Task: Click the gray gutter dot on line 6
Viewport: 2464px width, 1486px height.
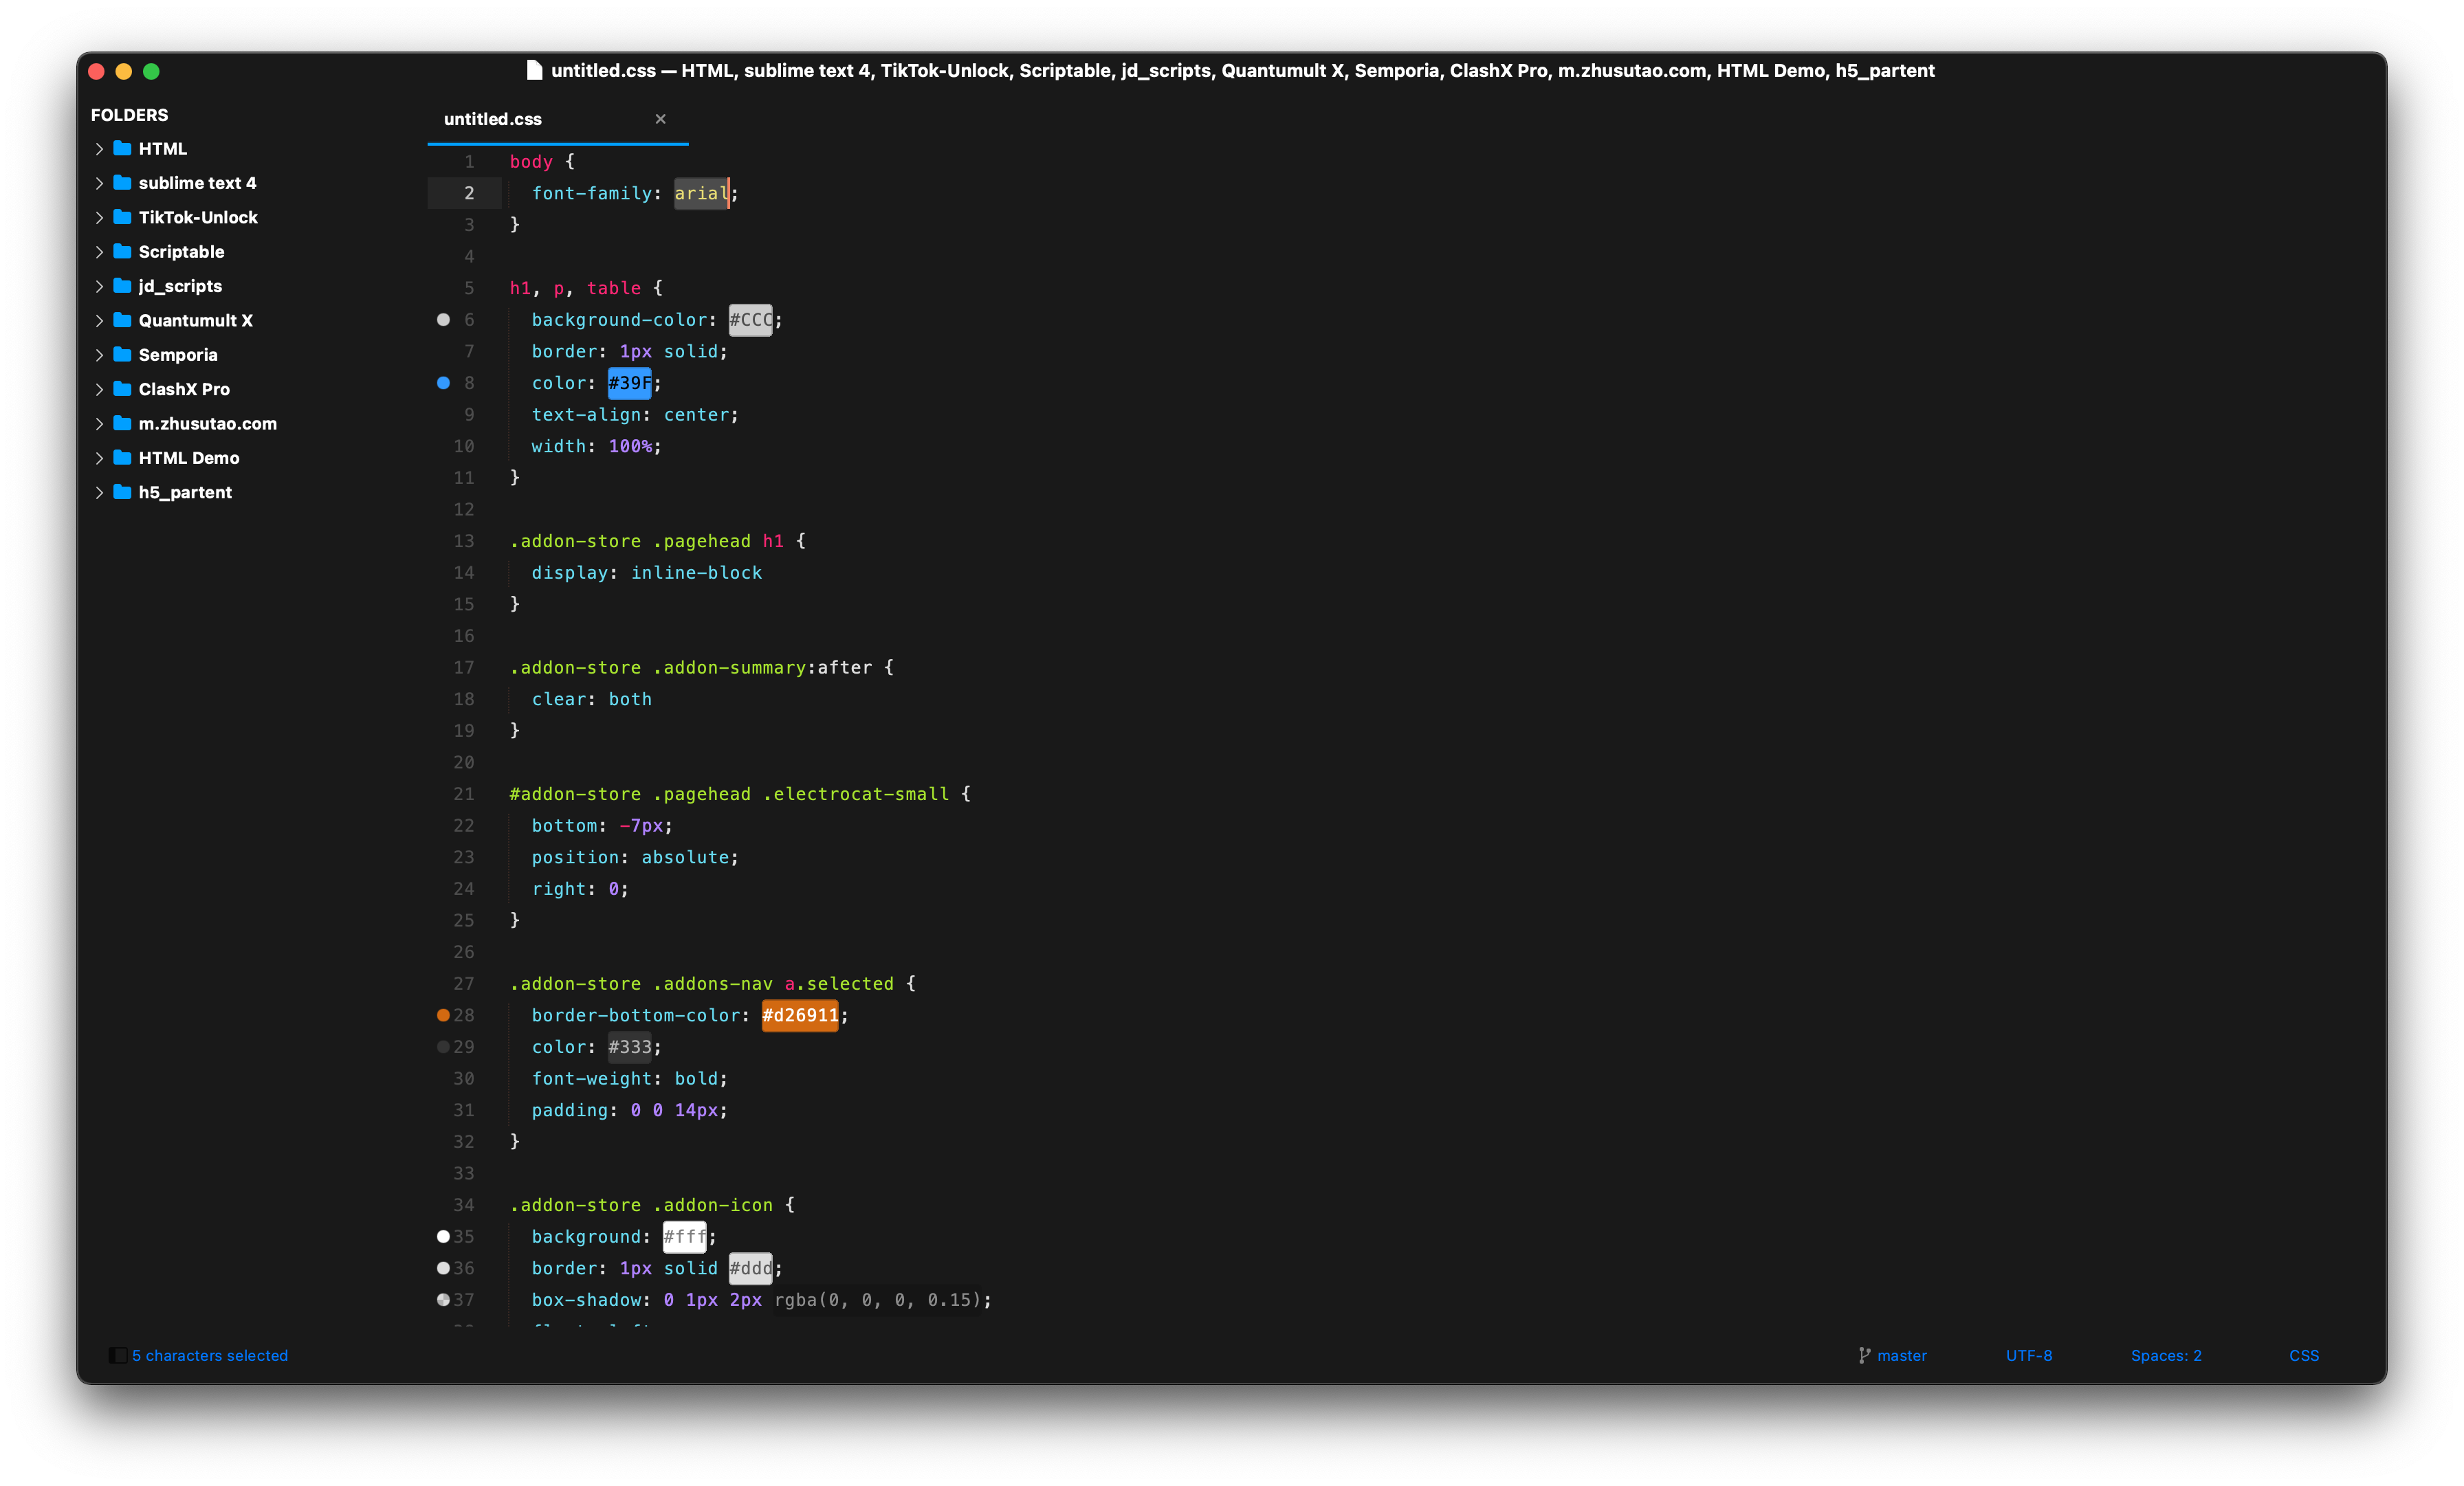Action: tap(443, 320)
